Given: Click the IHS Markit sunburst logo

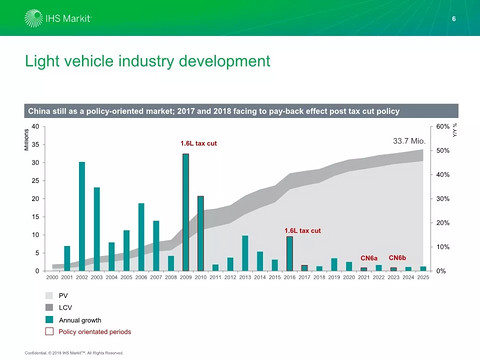Looking at the screenshot, I should [x=33, y=18].
